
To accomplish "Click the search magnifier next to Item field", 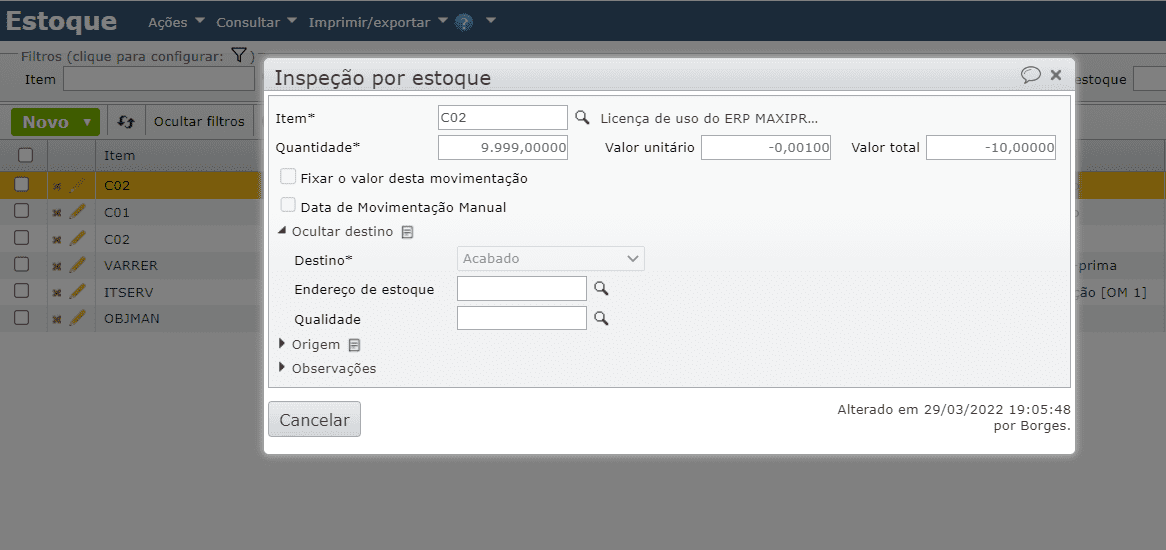I will point(582,118).
